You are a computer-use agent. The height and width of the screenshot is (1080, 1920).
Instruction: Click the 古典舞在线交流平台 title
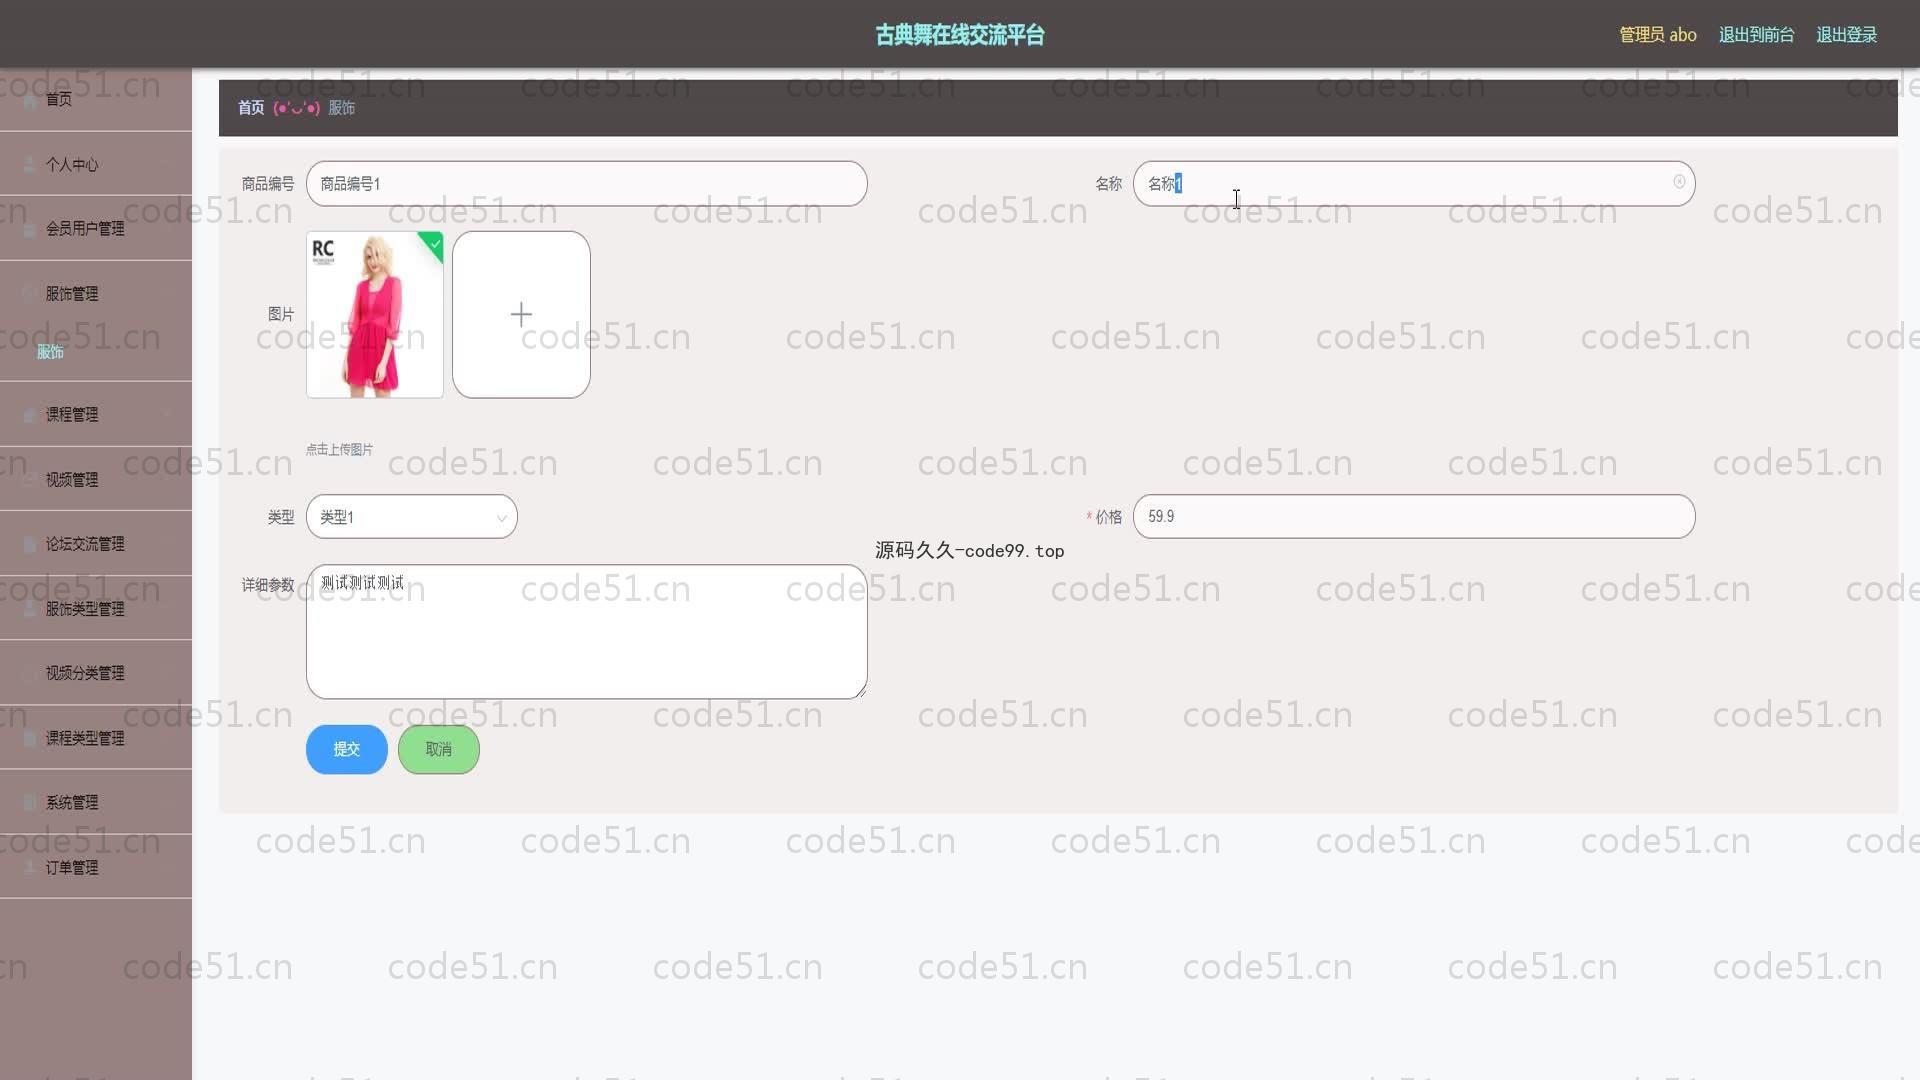click(960, 35)
